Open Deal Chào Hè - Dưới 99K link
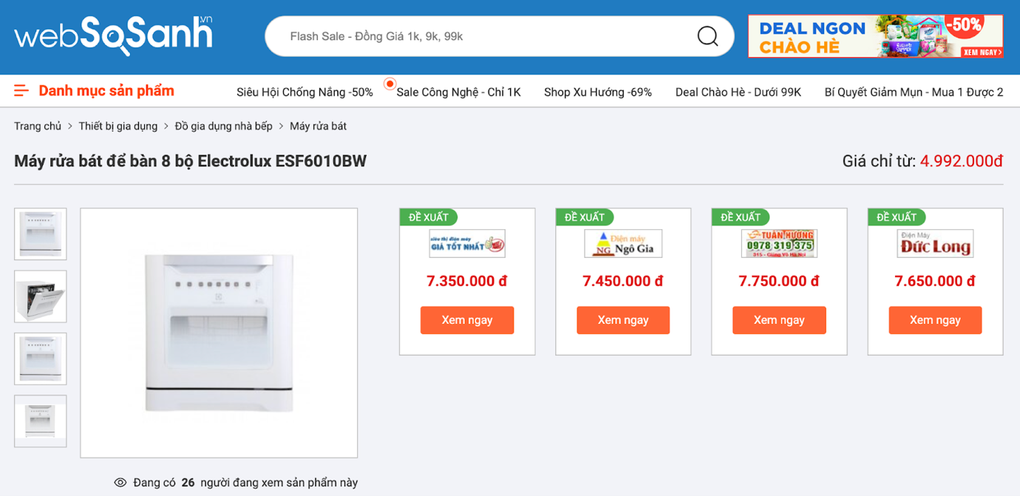The image size is (1020, 496). pos(738,92)
